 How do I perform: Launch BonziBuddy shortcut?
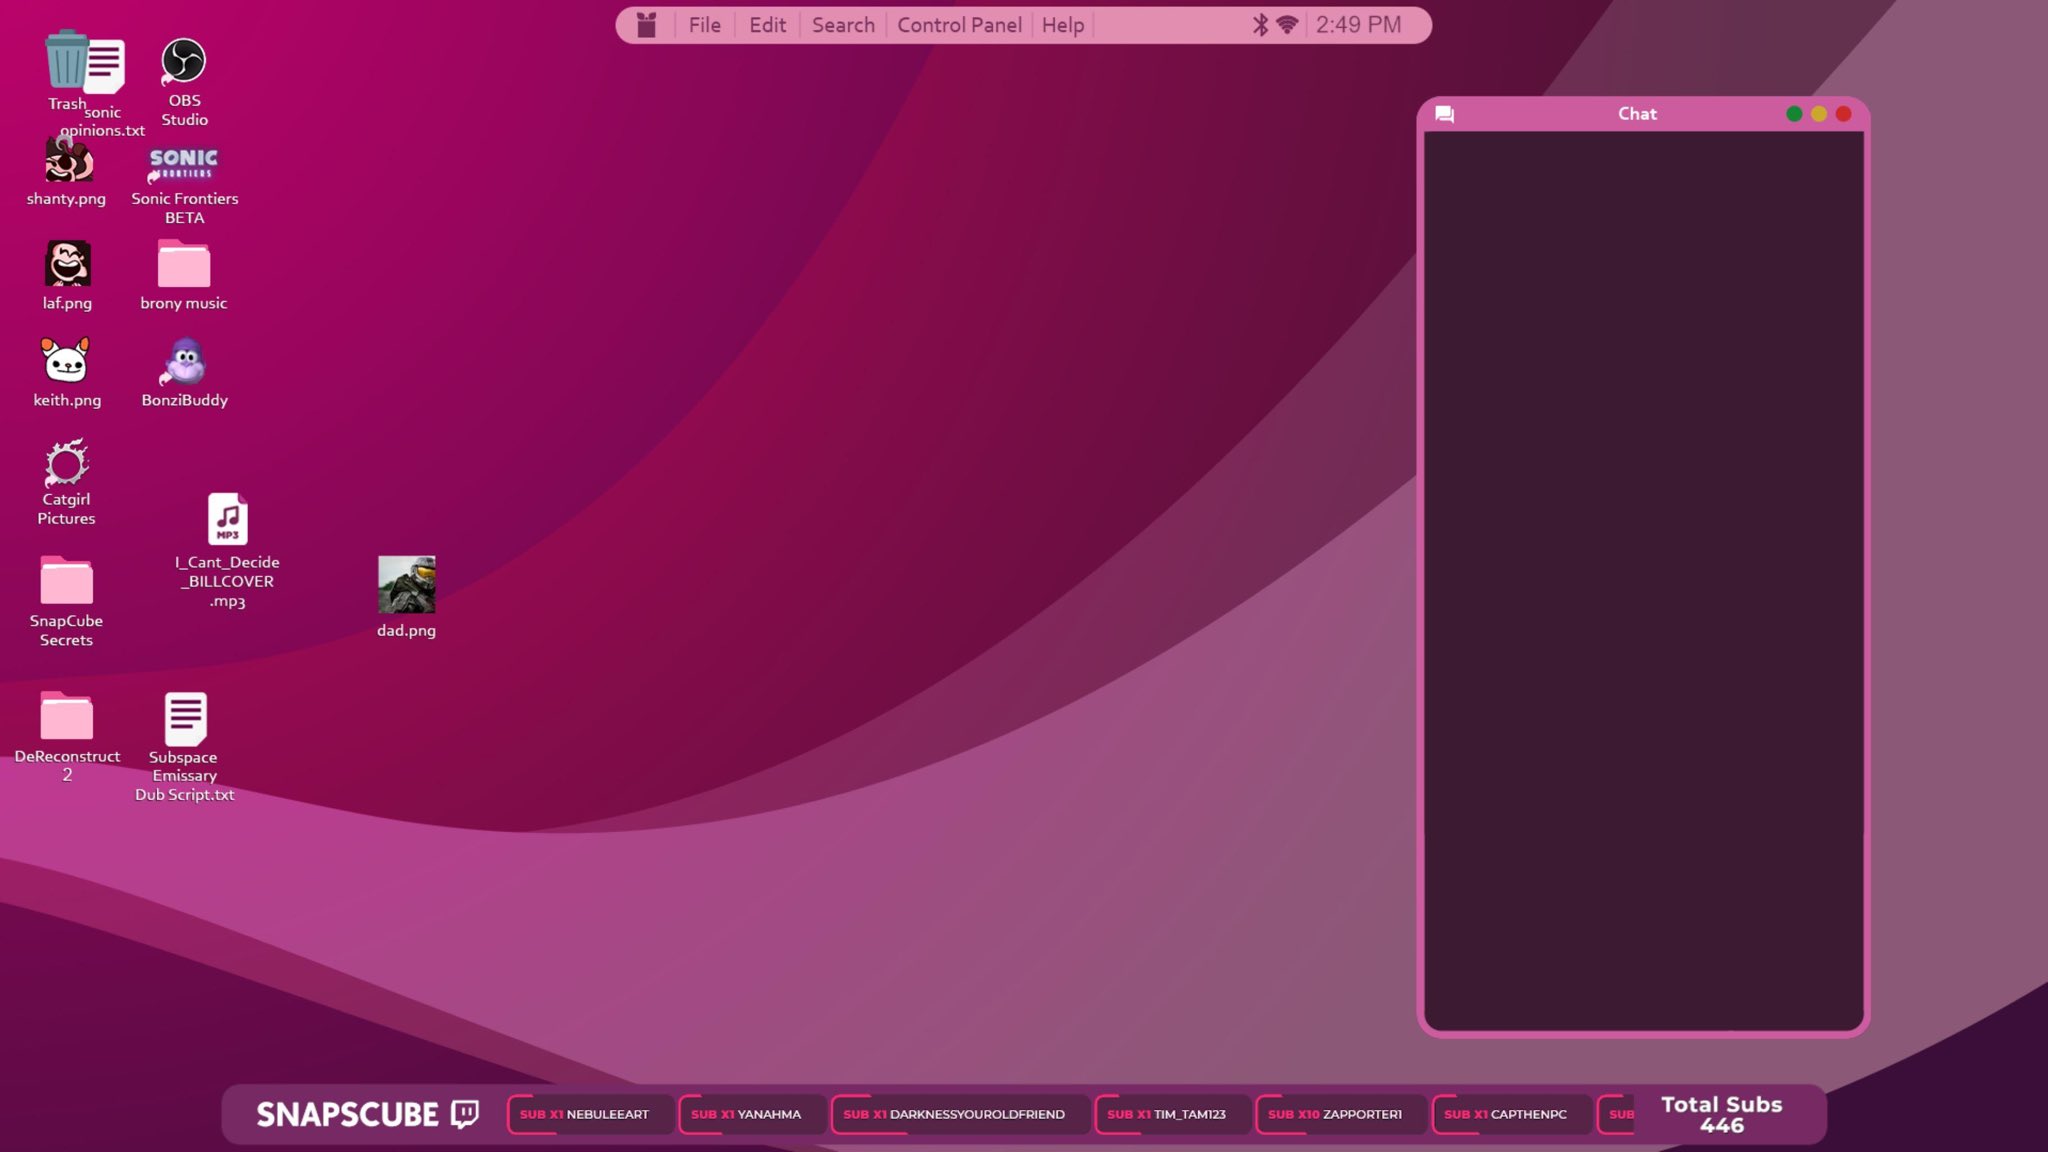184,362
